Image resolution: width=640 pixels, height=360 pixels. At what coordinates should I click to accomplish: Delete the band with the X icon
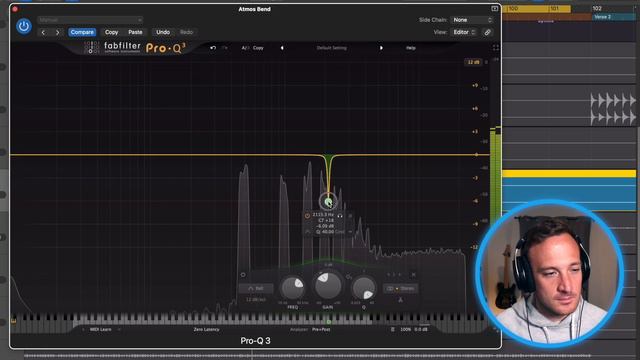click(x=413, y=275)
